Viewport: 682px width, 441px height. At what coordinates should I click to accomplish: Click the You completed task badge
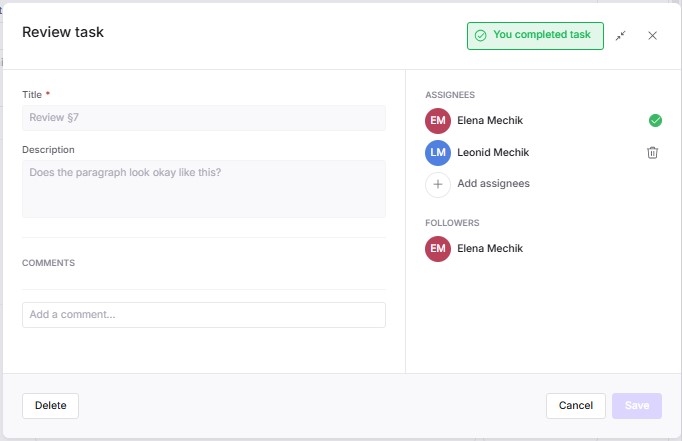534,35
